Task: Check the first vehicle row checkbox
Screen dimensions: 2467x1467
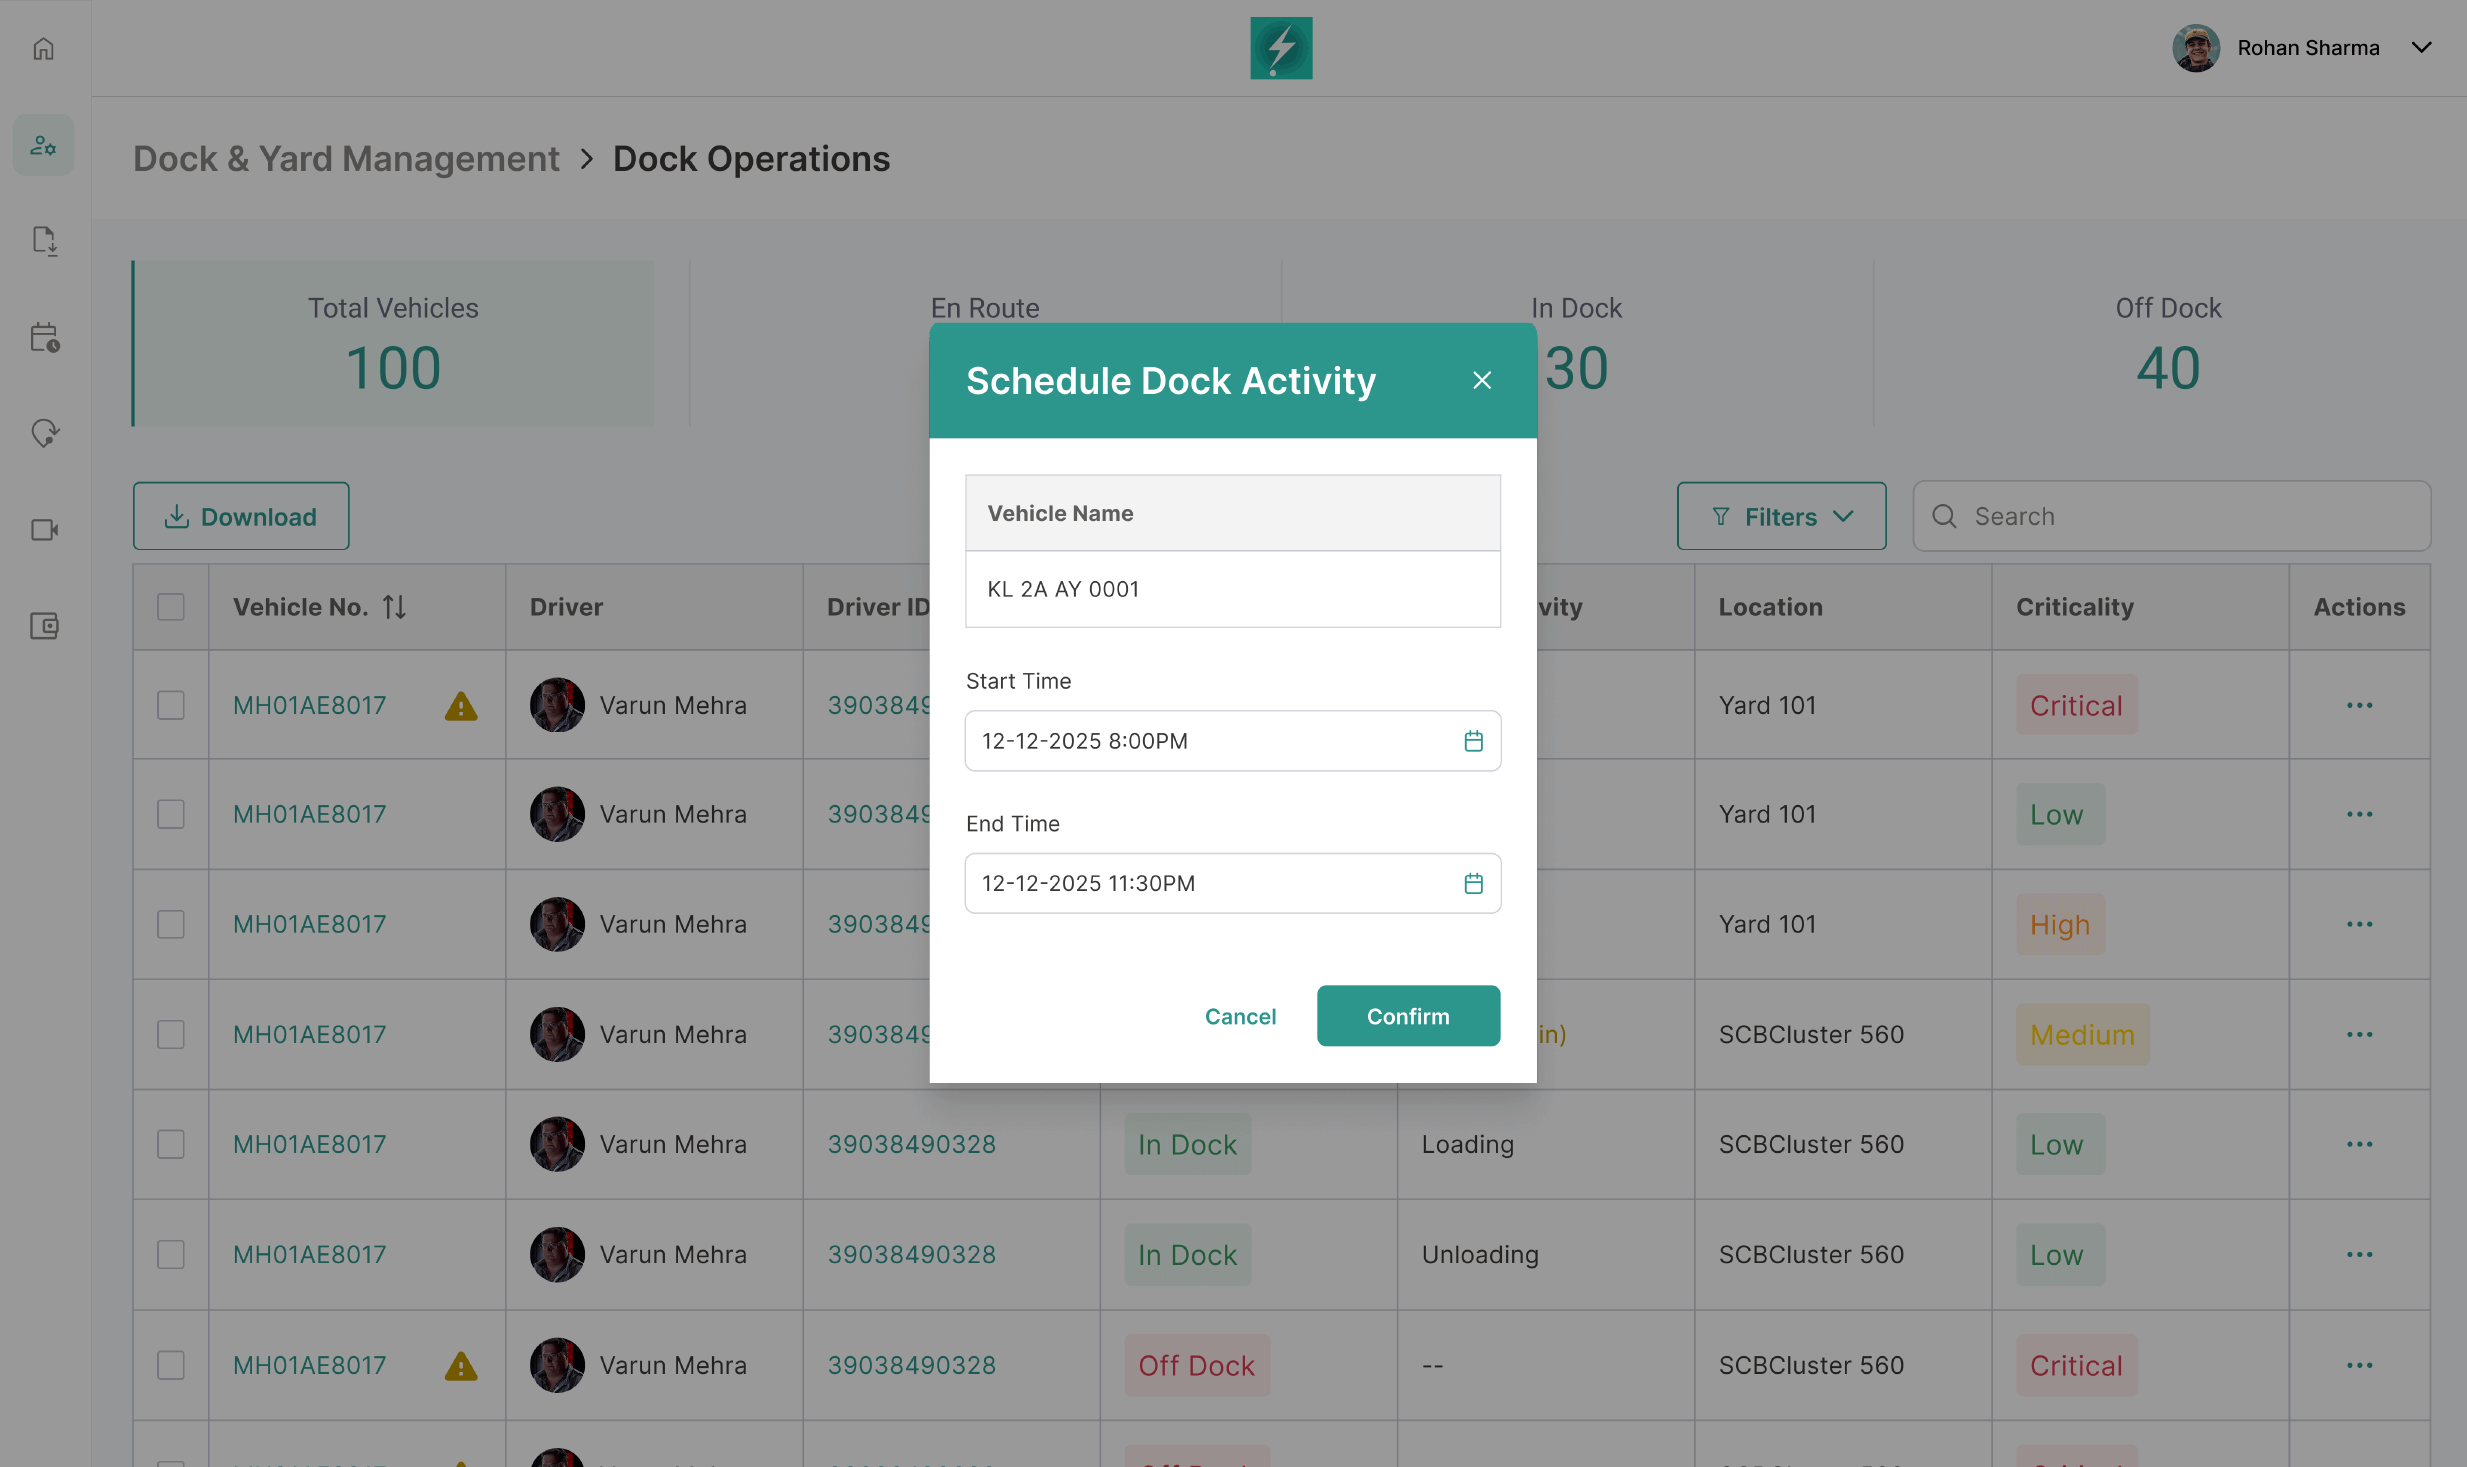Action: [171, 705]
